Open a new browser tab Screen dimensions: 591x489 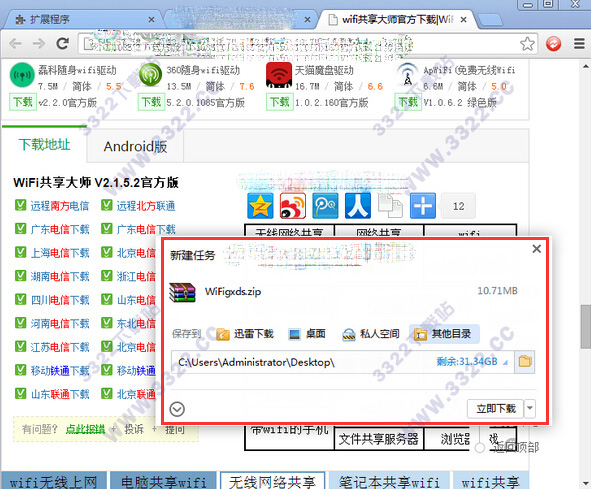[x=490, y=20]
